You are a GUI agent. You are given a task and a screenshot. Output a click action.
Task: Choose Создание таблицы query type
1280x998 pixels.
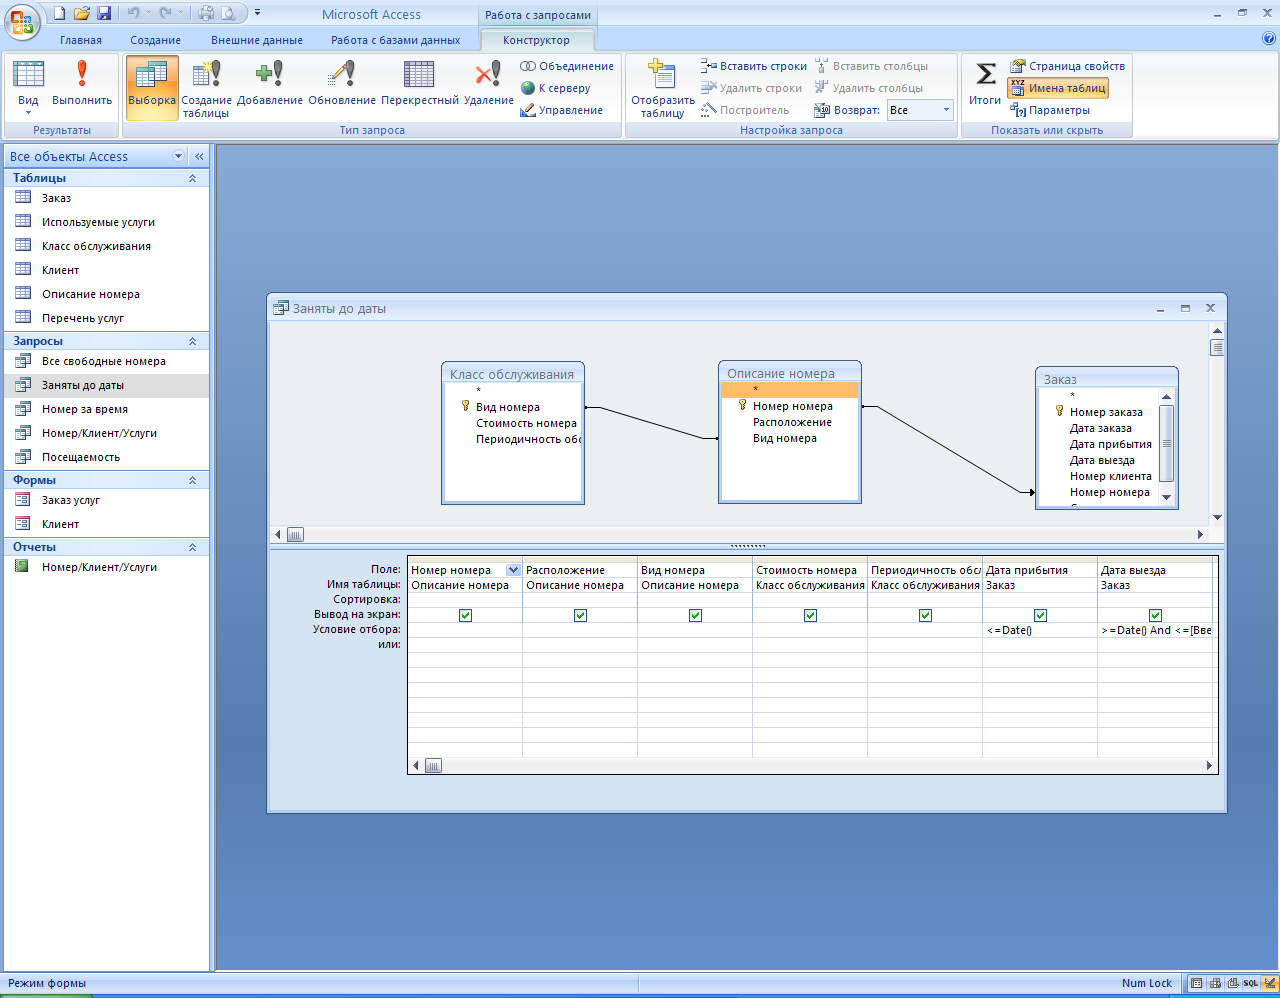(206, 89)
